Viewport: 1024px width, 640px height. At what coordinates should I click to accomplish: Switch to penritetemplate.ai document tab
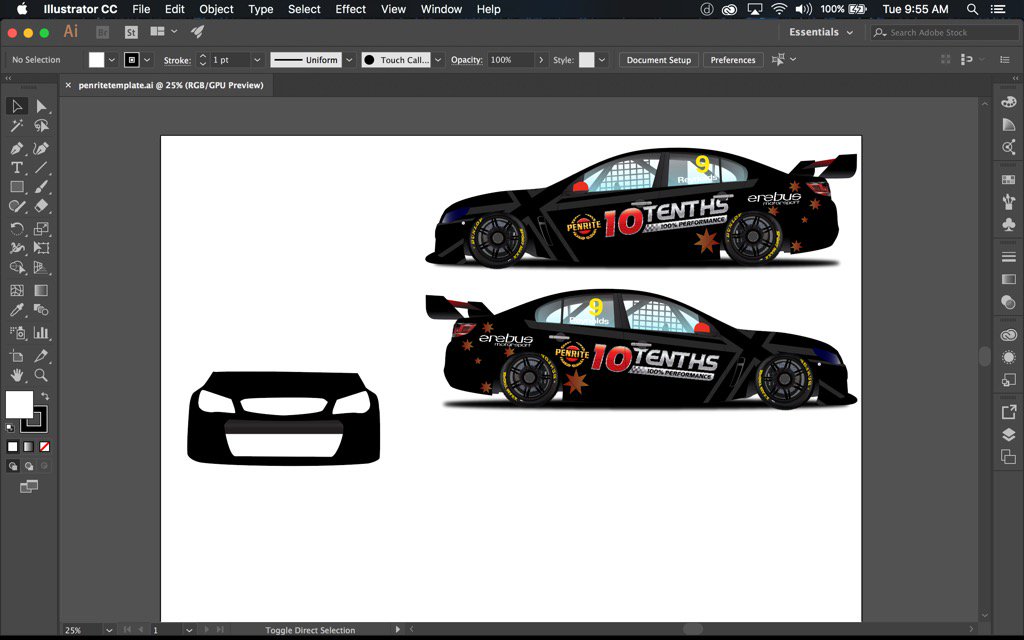pyautogui.click(x=170, y=85)
